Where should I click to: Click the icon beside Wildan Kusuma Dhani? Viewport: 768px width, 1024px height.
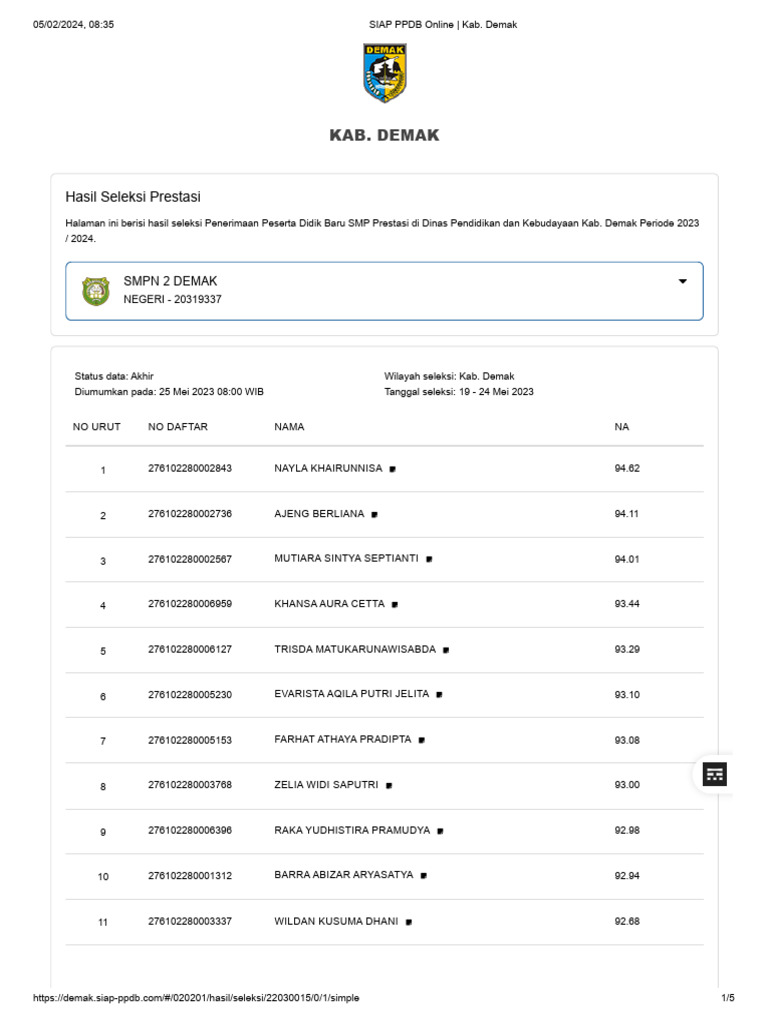[x=409, y=922]
